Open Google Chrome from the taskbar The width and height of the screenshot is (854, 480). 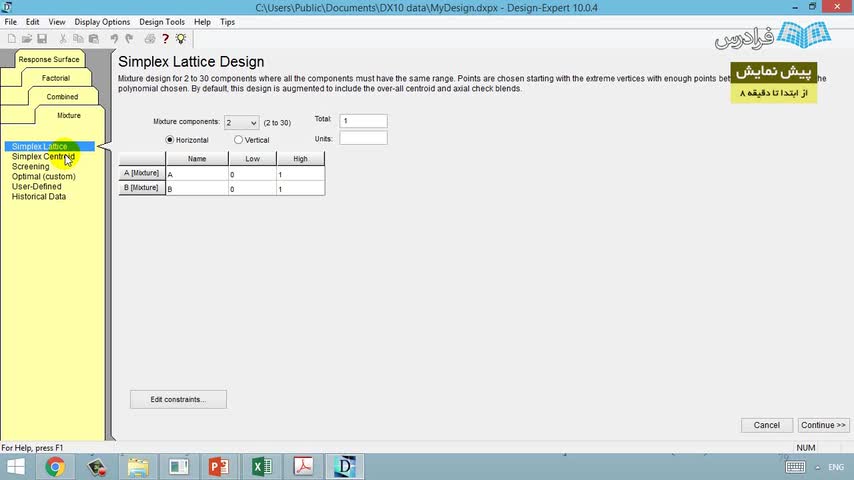click(x=55, y=467)
